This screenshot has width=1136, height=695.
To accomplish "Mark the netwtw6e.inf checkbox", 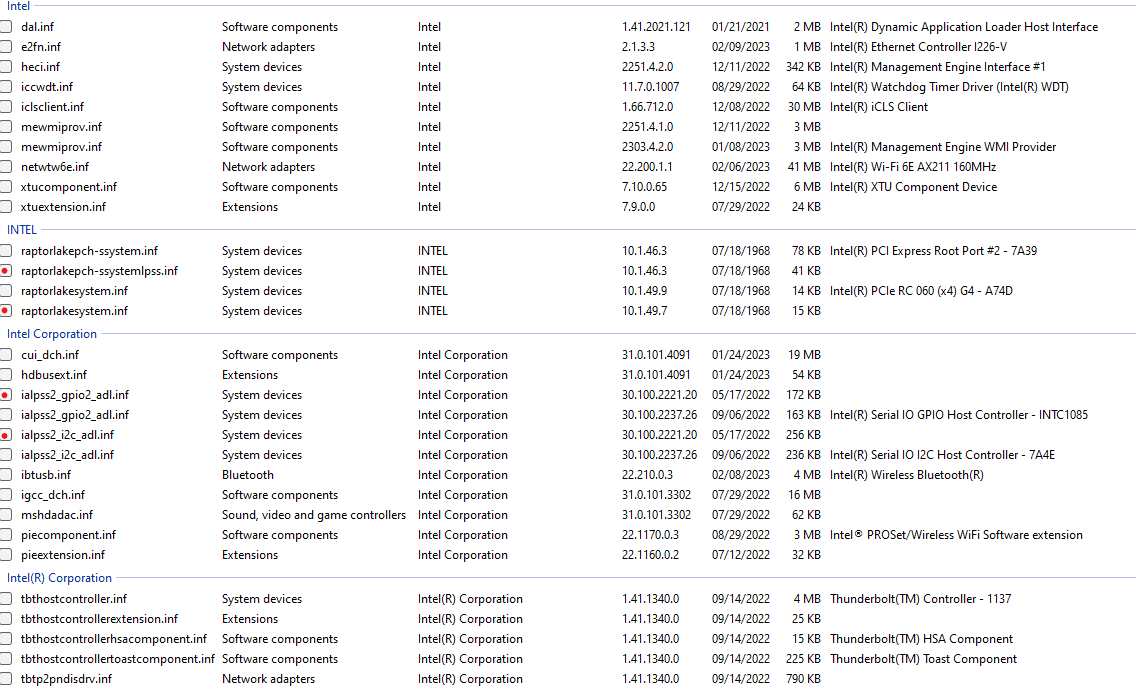I will (6, 167).
